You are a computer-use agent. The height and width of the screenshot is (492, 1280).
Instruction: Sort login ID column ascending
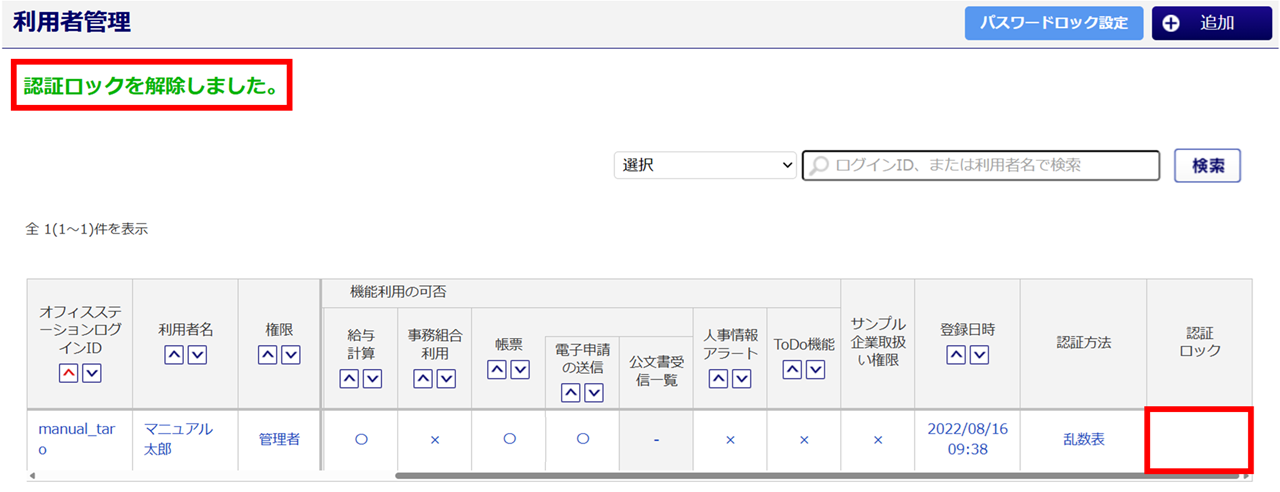pyautogui.click(x=69, y=373)
